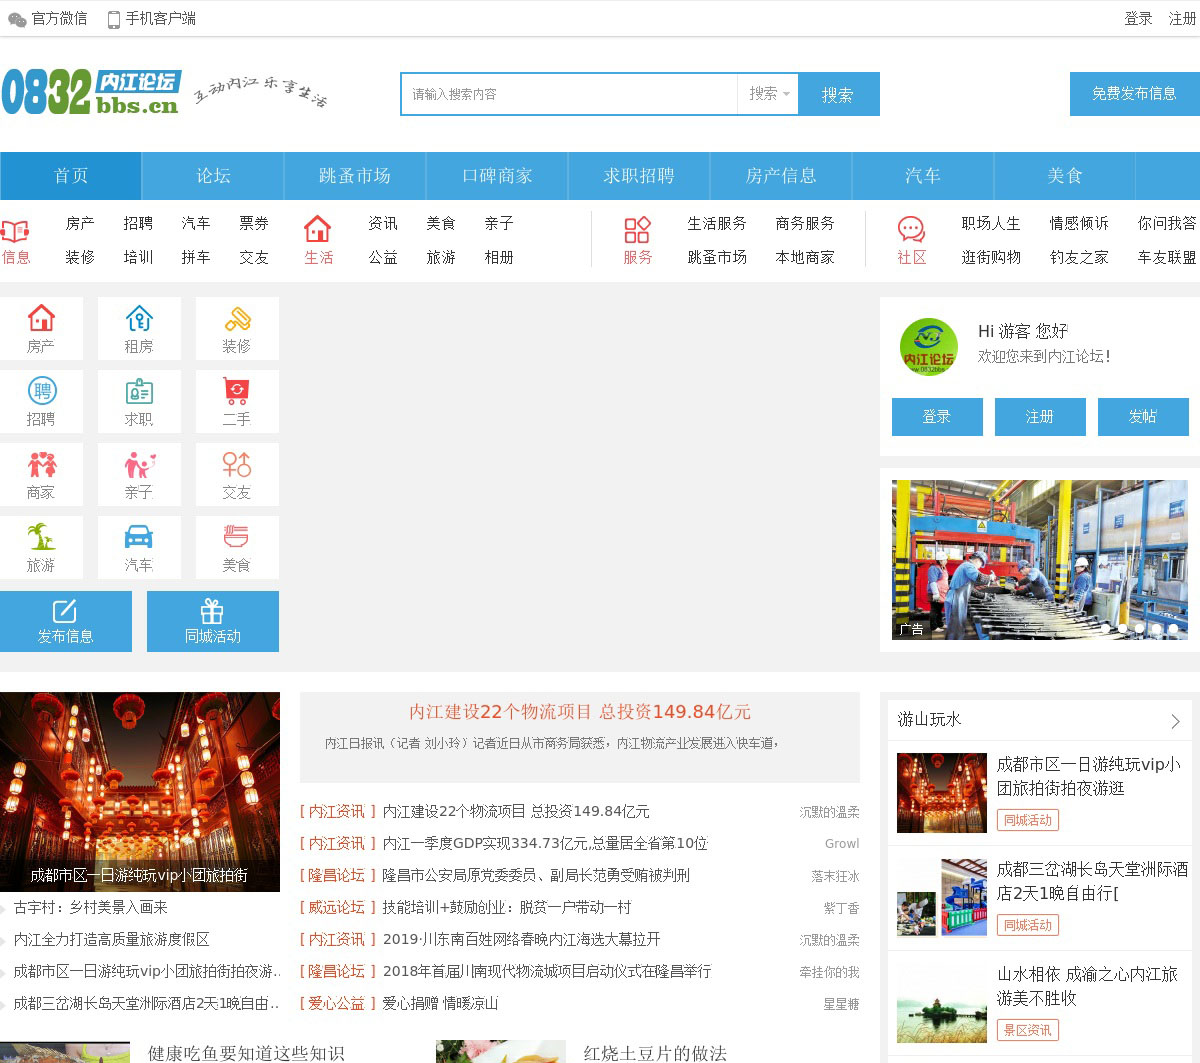Switch to the 论坛 navigation tab
Viewport: 1200px width, 1063px height.
[x=213, y=176]
